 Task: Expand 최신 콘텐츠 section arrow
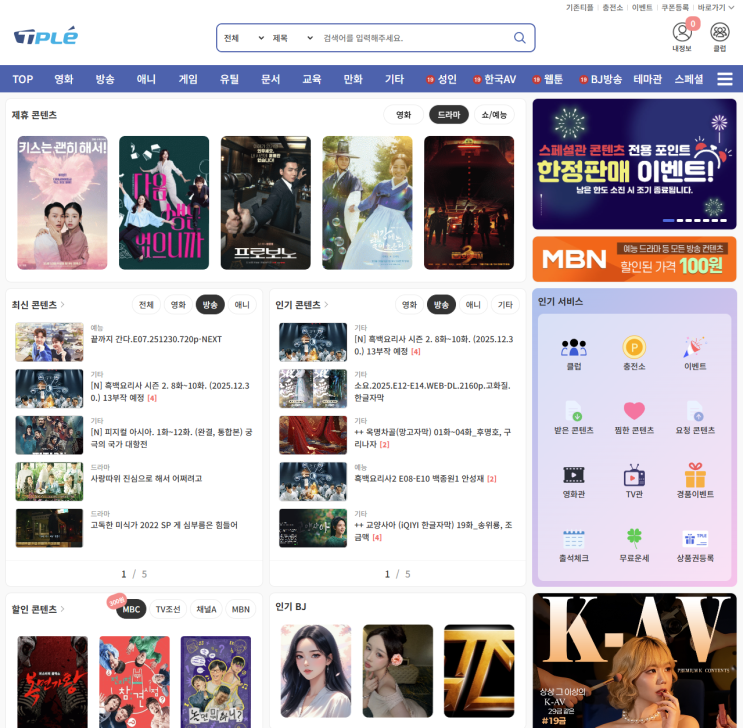coord(63,304)
